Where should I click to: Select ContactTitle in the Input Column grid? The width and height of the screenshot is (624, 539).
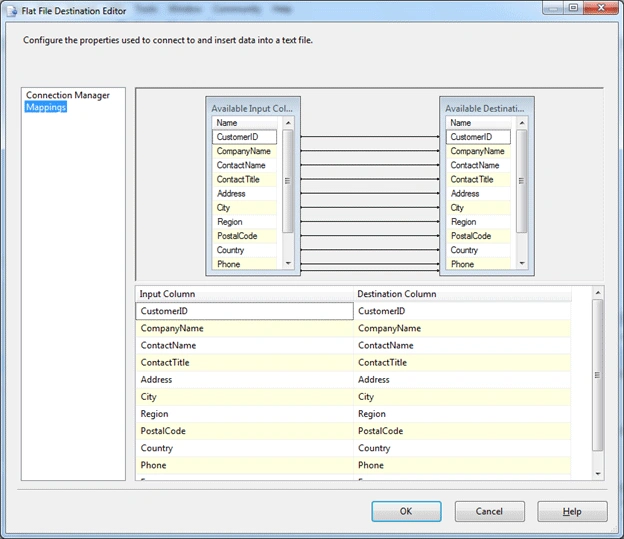244,362
